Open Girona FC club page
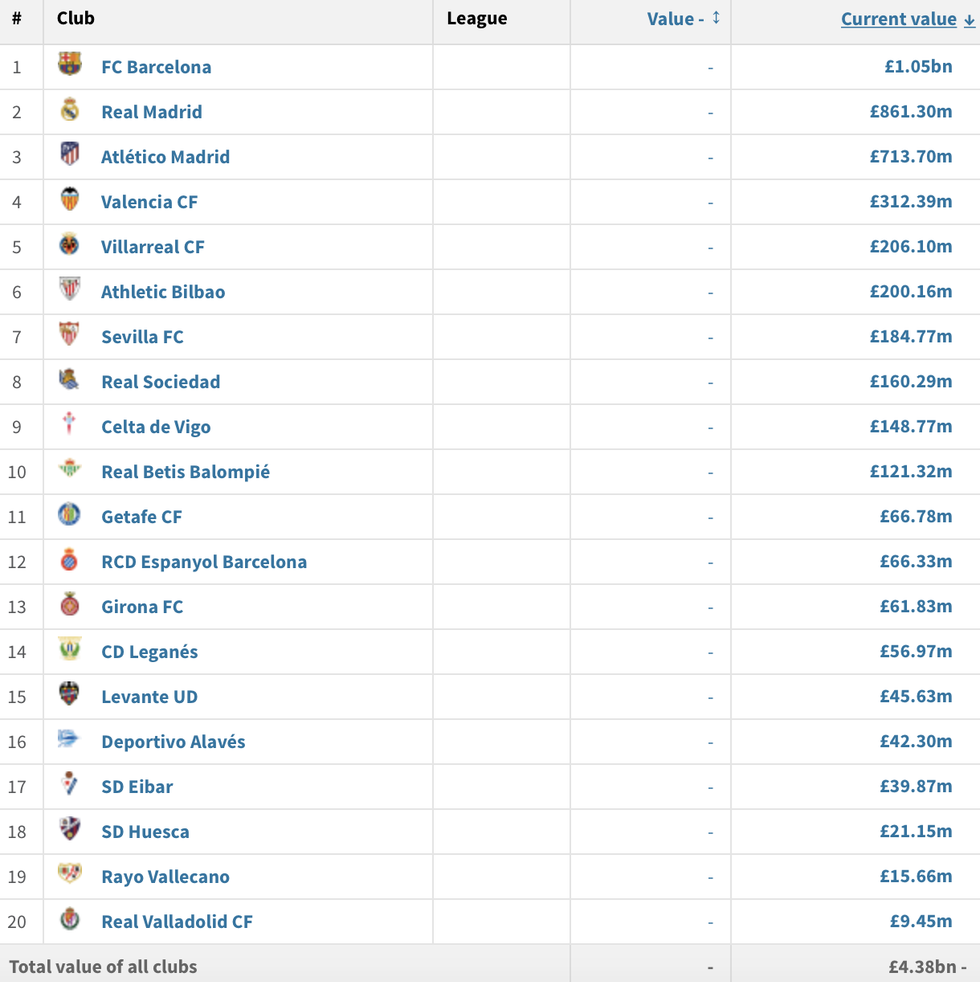 click(142, 607)
